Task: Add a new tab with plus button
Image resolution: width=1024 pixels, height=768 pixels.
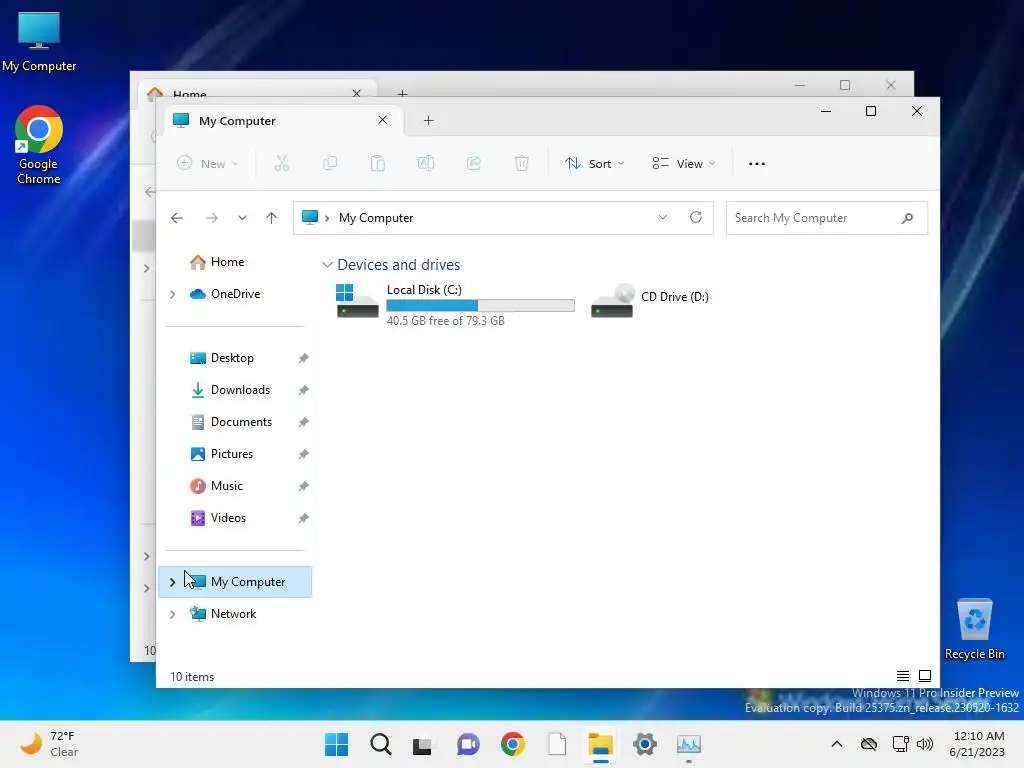Action: point(428,120)
